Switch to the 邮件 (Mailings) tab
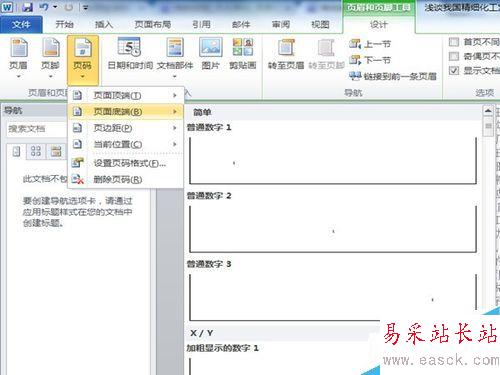Image resolution: width=500 pixels, height=375 pixels. click(x=241, y=24)
